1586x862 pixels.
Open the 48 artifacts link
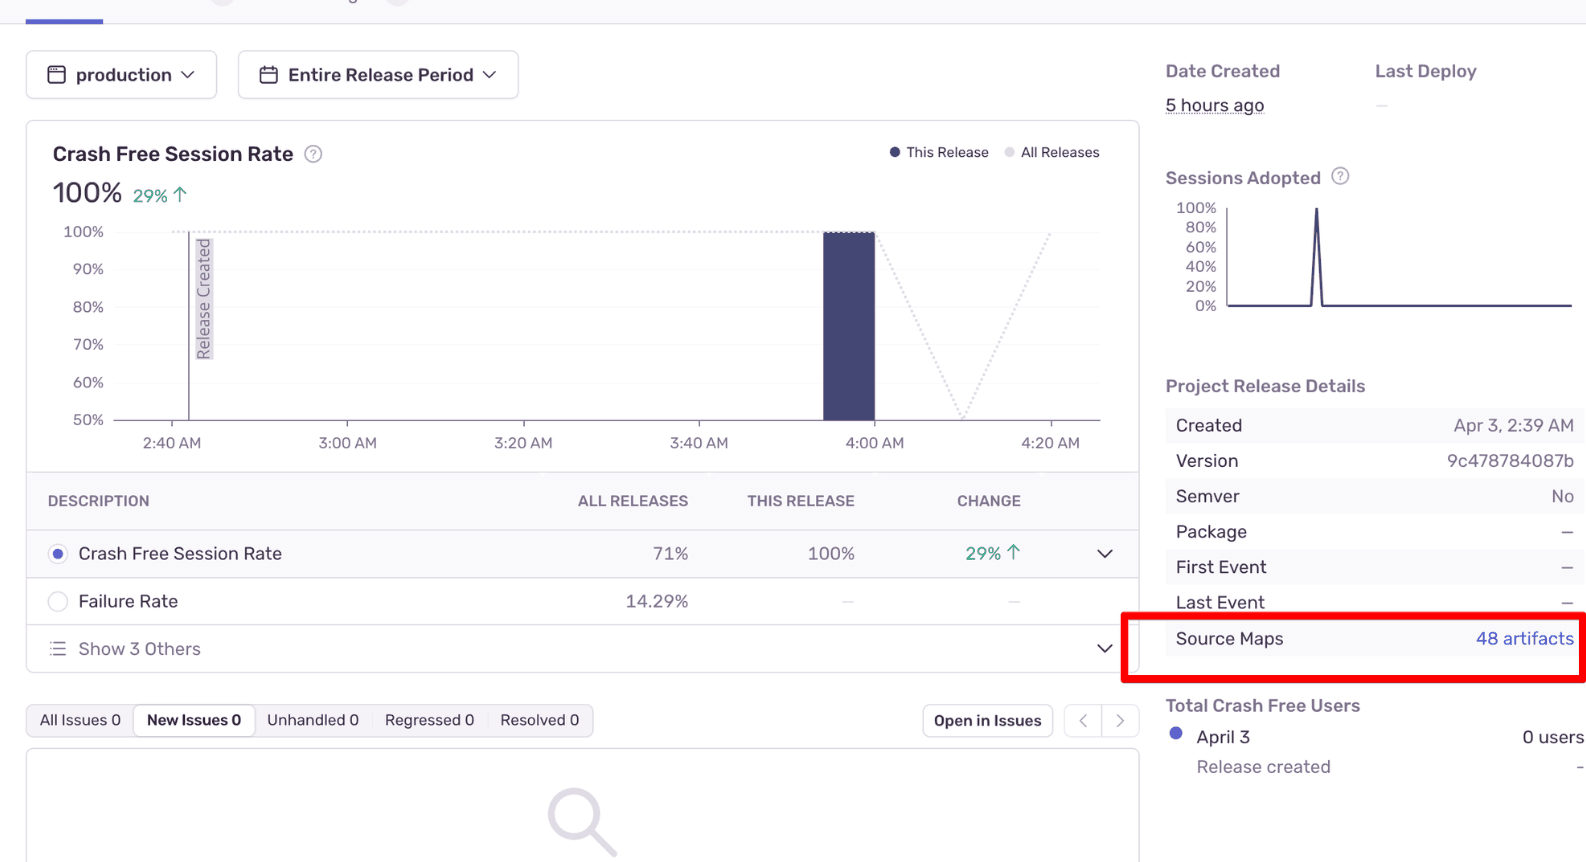point(1524,638)
